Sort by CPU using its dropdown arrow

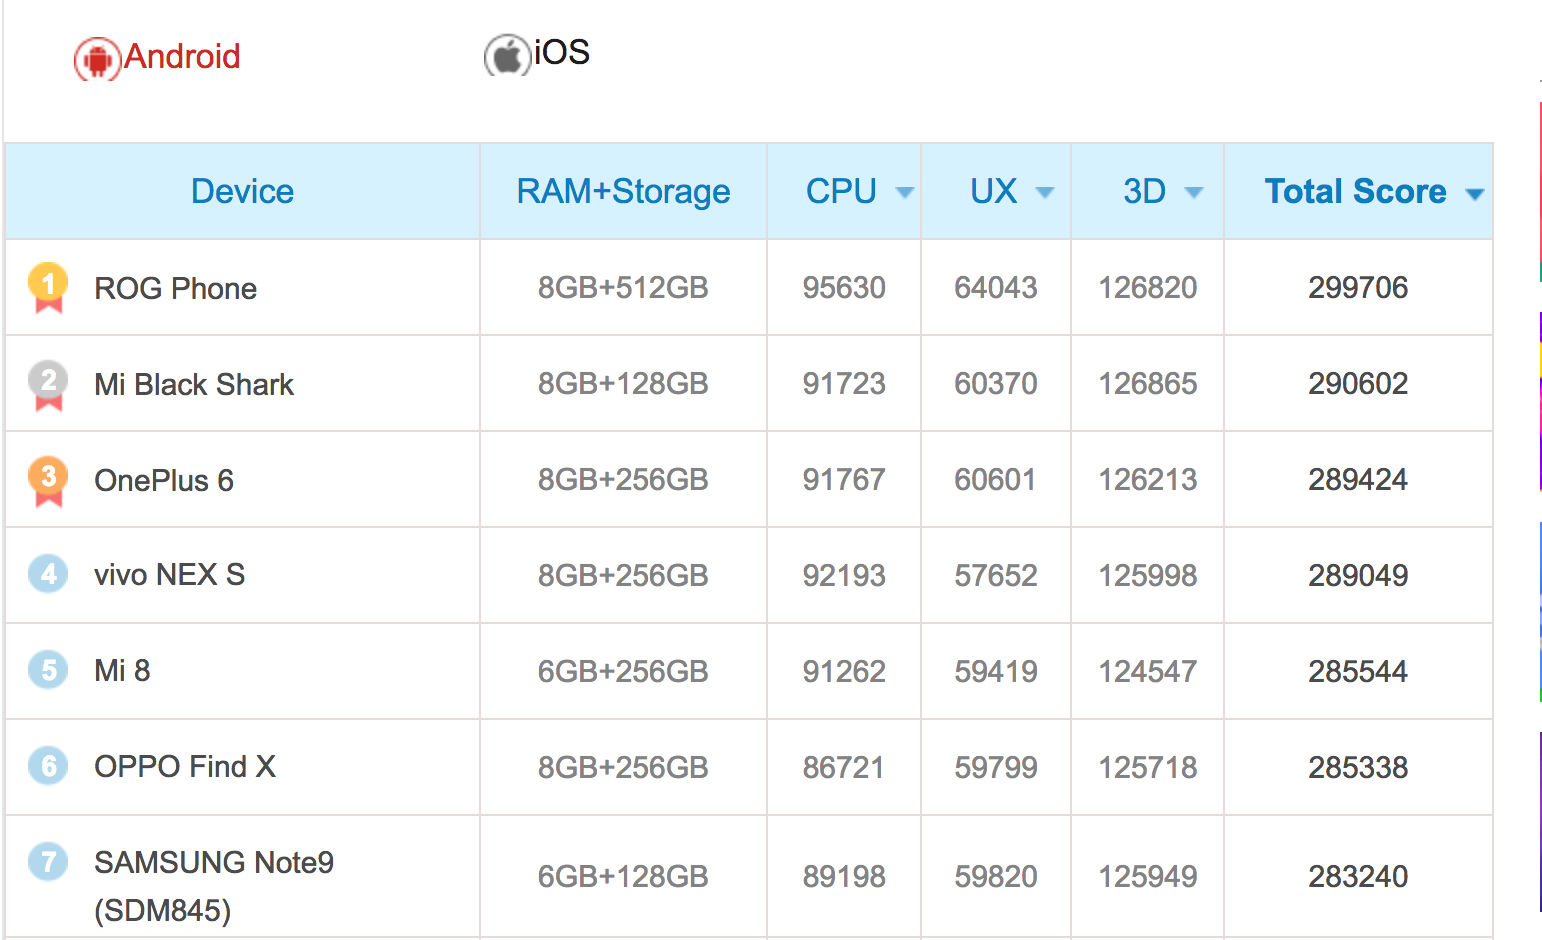tap(905, 193)
